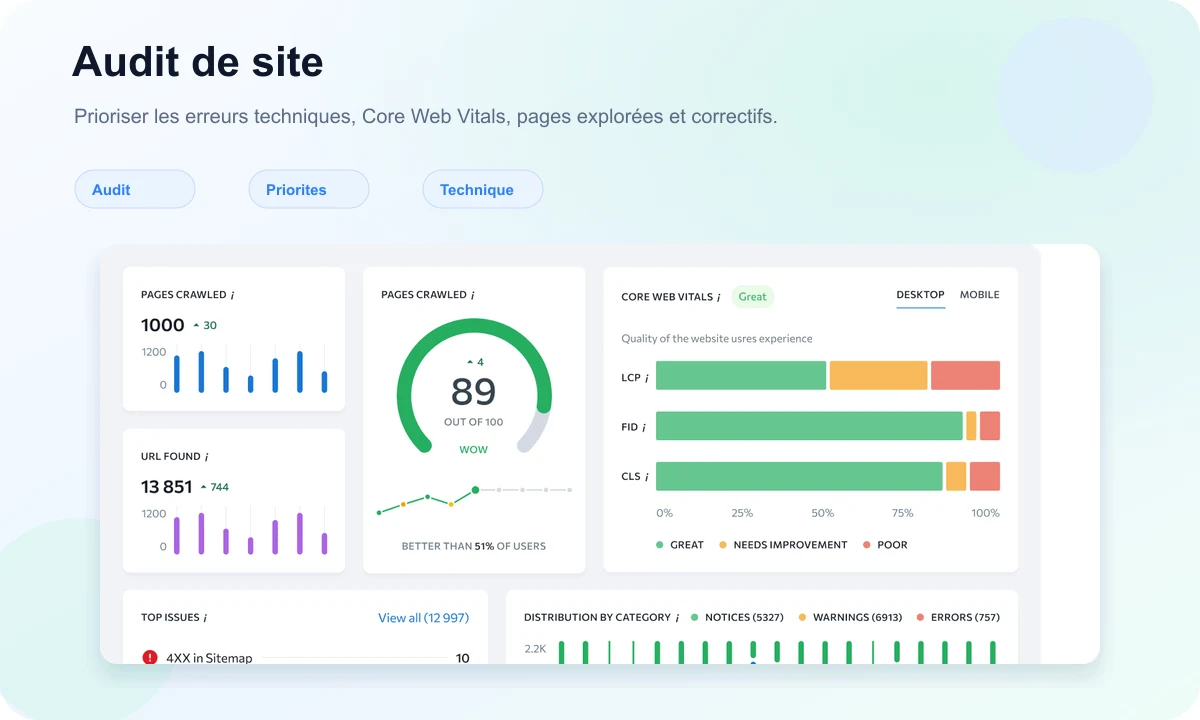
Task: Click the red error icon for 4XX in Sitemap
Action: tap(150, 657)
